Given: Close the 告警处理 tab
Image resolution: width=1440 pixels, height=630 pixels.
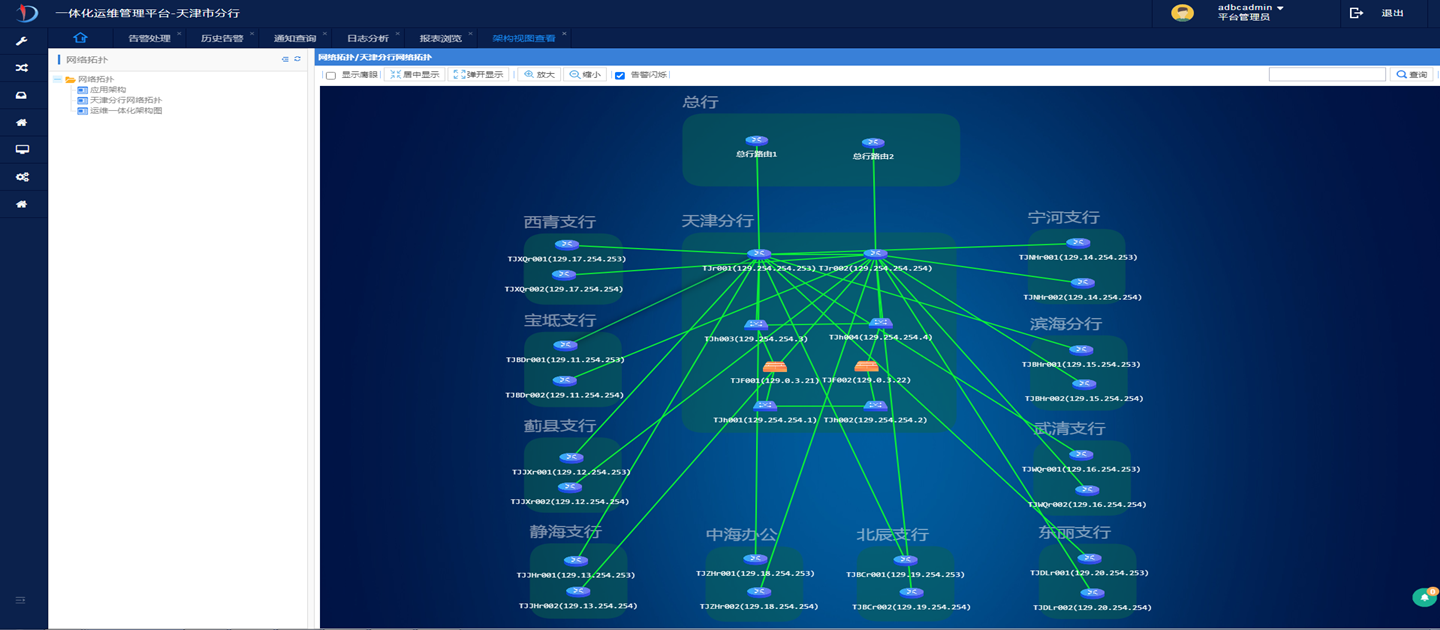Looking at the screenshot, I should [179, 34].
